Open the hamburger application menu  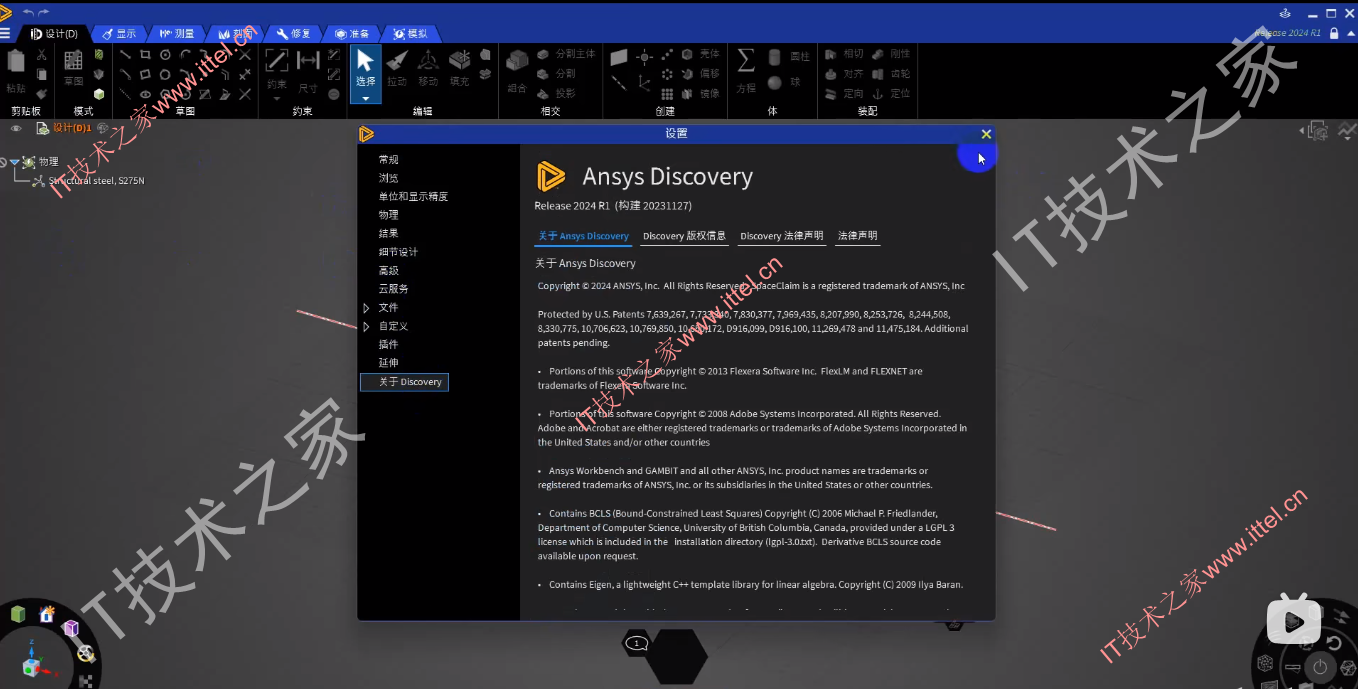(6, 33)
